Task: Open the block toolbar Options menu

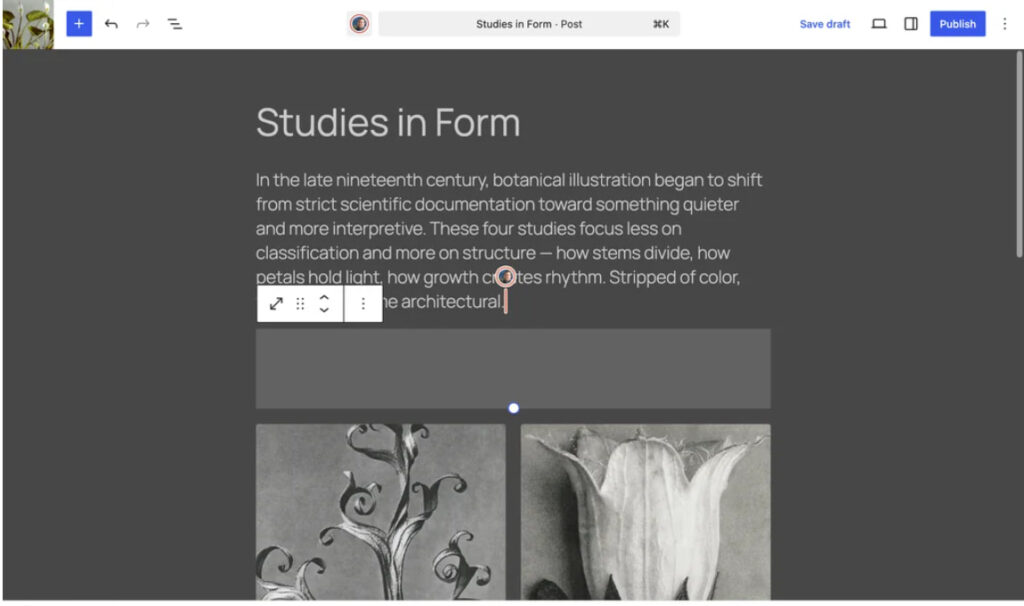Action: tap(363, 304)
